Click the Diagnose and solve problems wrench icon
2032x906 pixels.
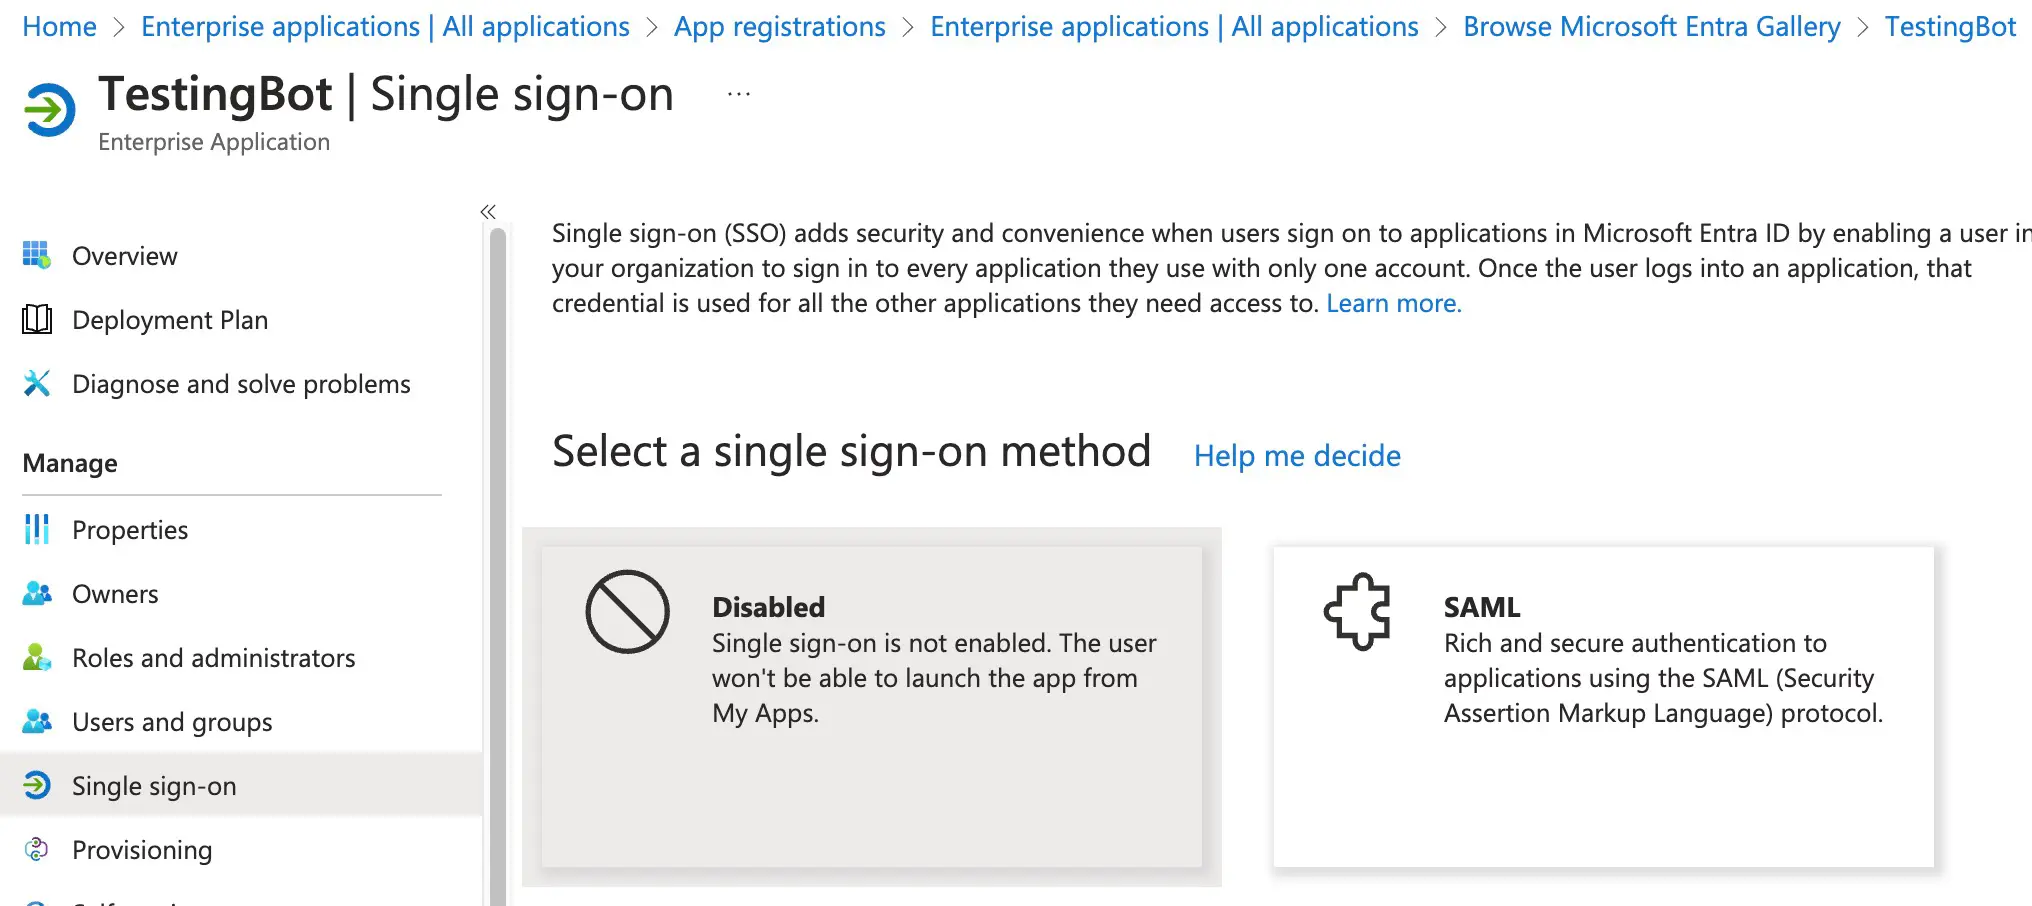[x=37, y=384]
